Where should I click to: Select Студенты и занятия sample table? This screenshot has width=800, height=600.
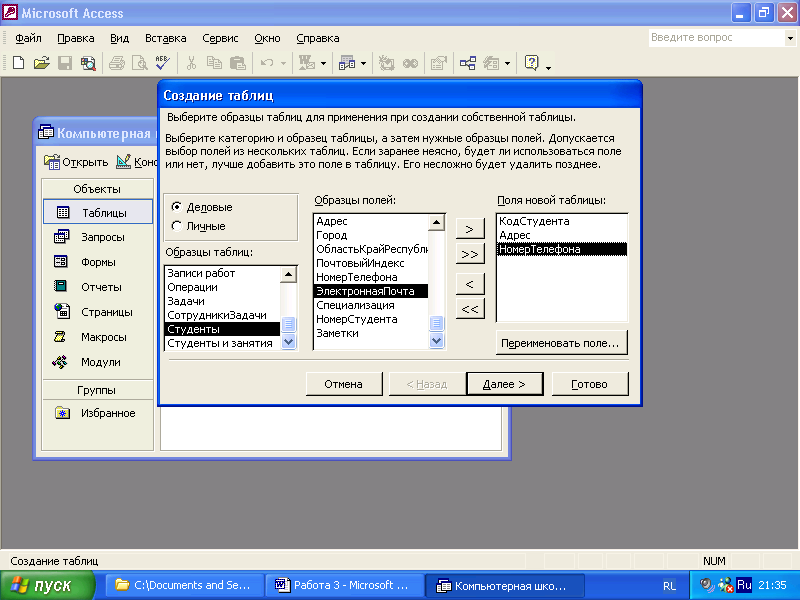(222, 343)
